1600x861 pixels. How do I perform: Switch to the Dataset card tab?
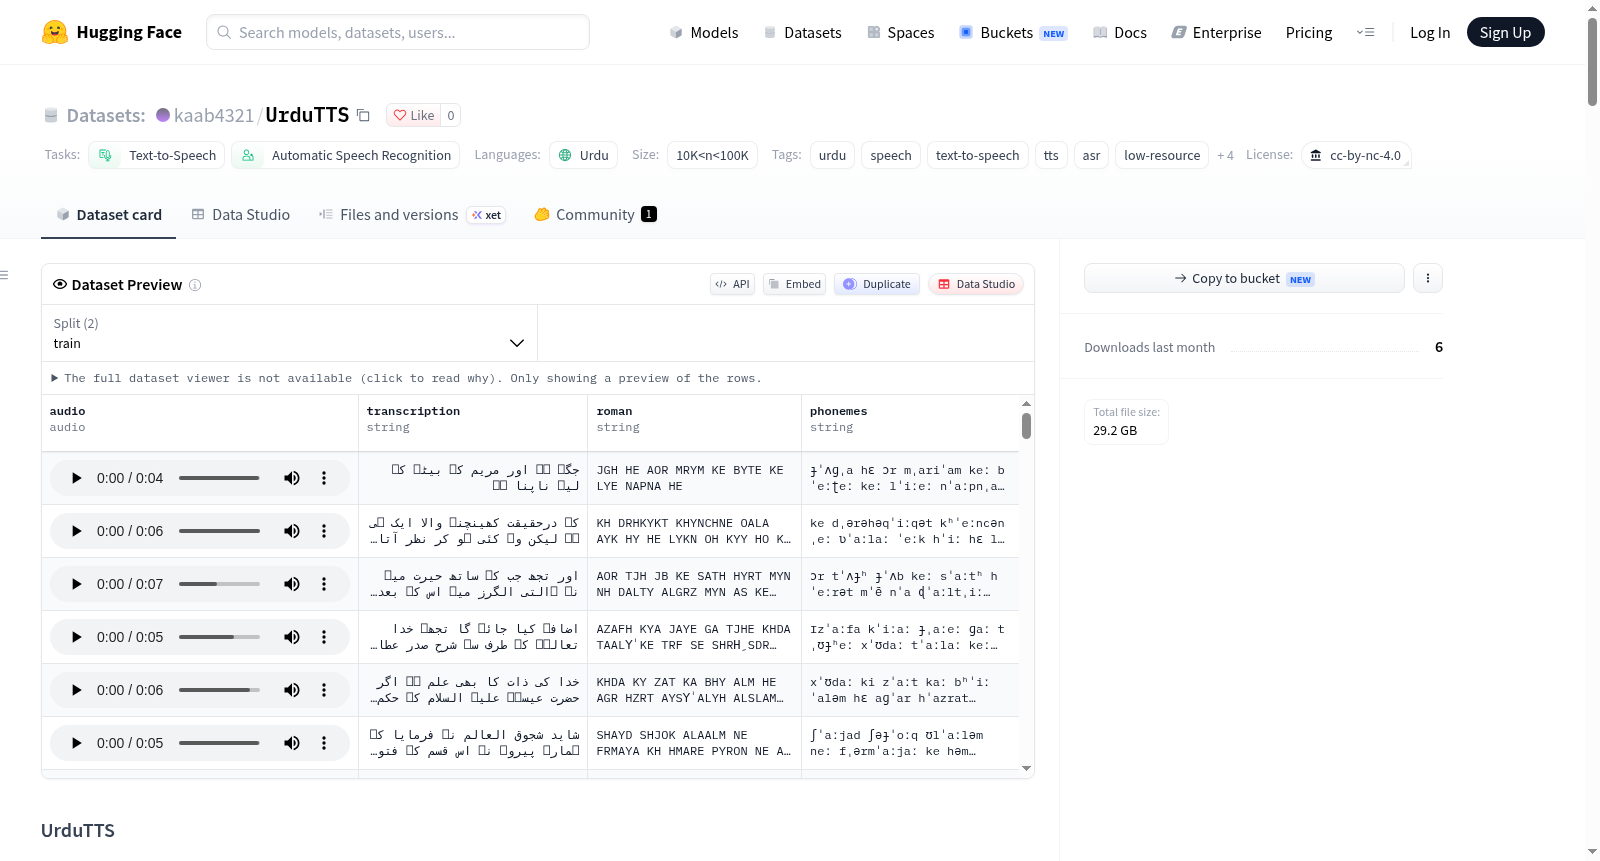109,215
